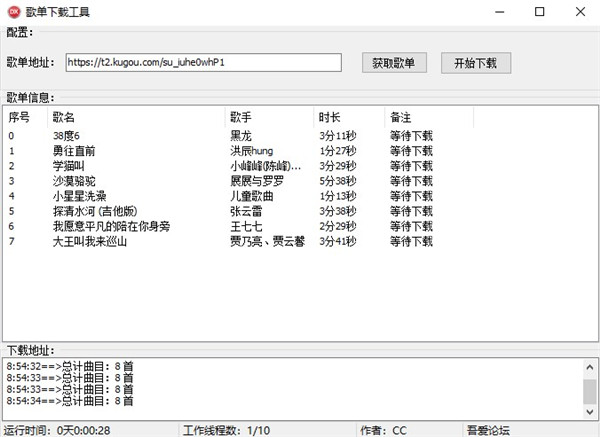Image resolution: width=600 pixels, height=437 pixels.
Task: Click the app icon in title bar
Action: [13, 12]
